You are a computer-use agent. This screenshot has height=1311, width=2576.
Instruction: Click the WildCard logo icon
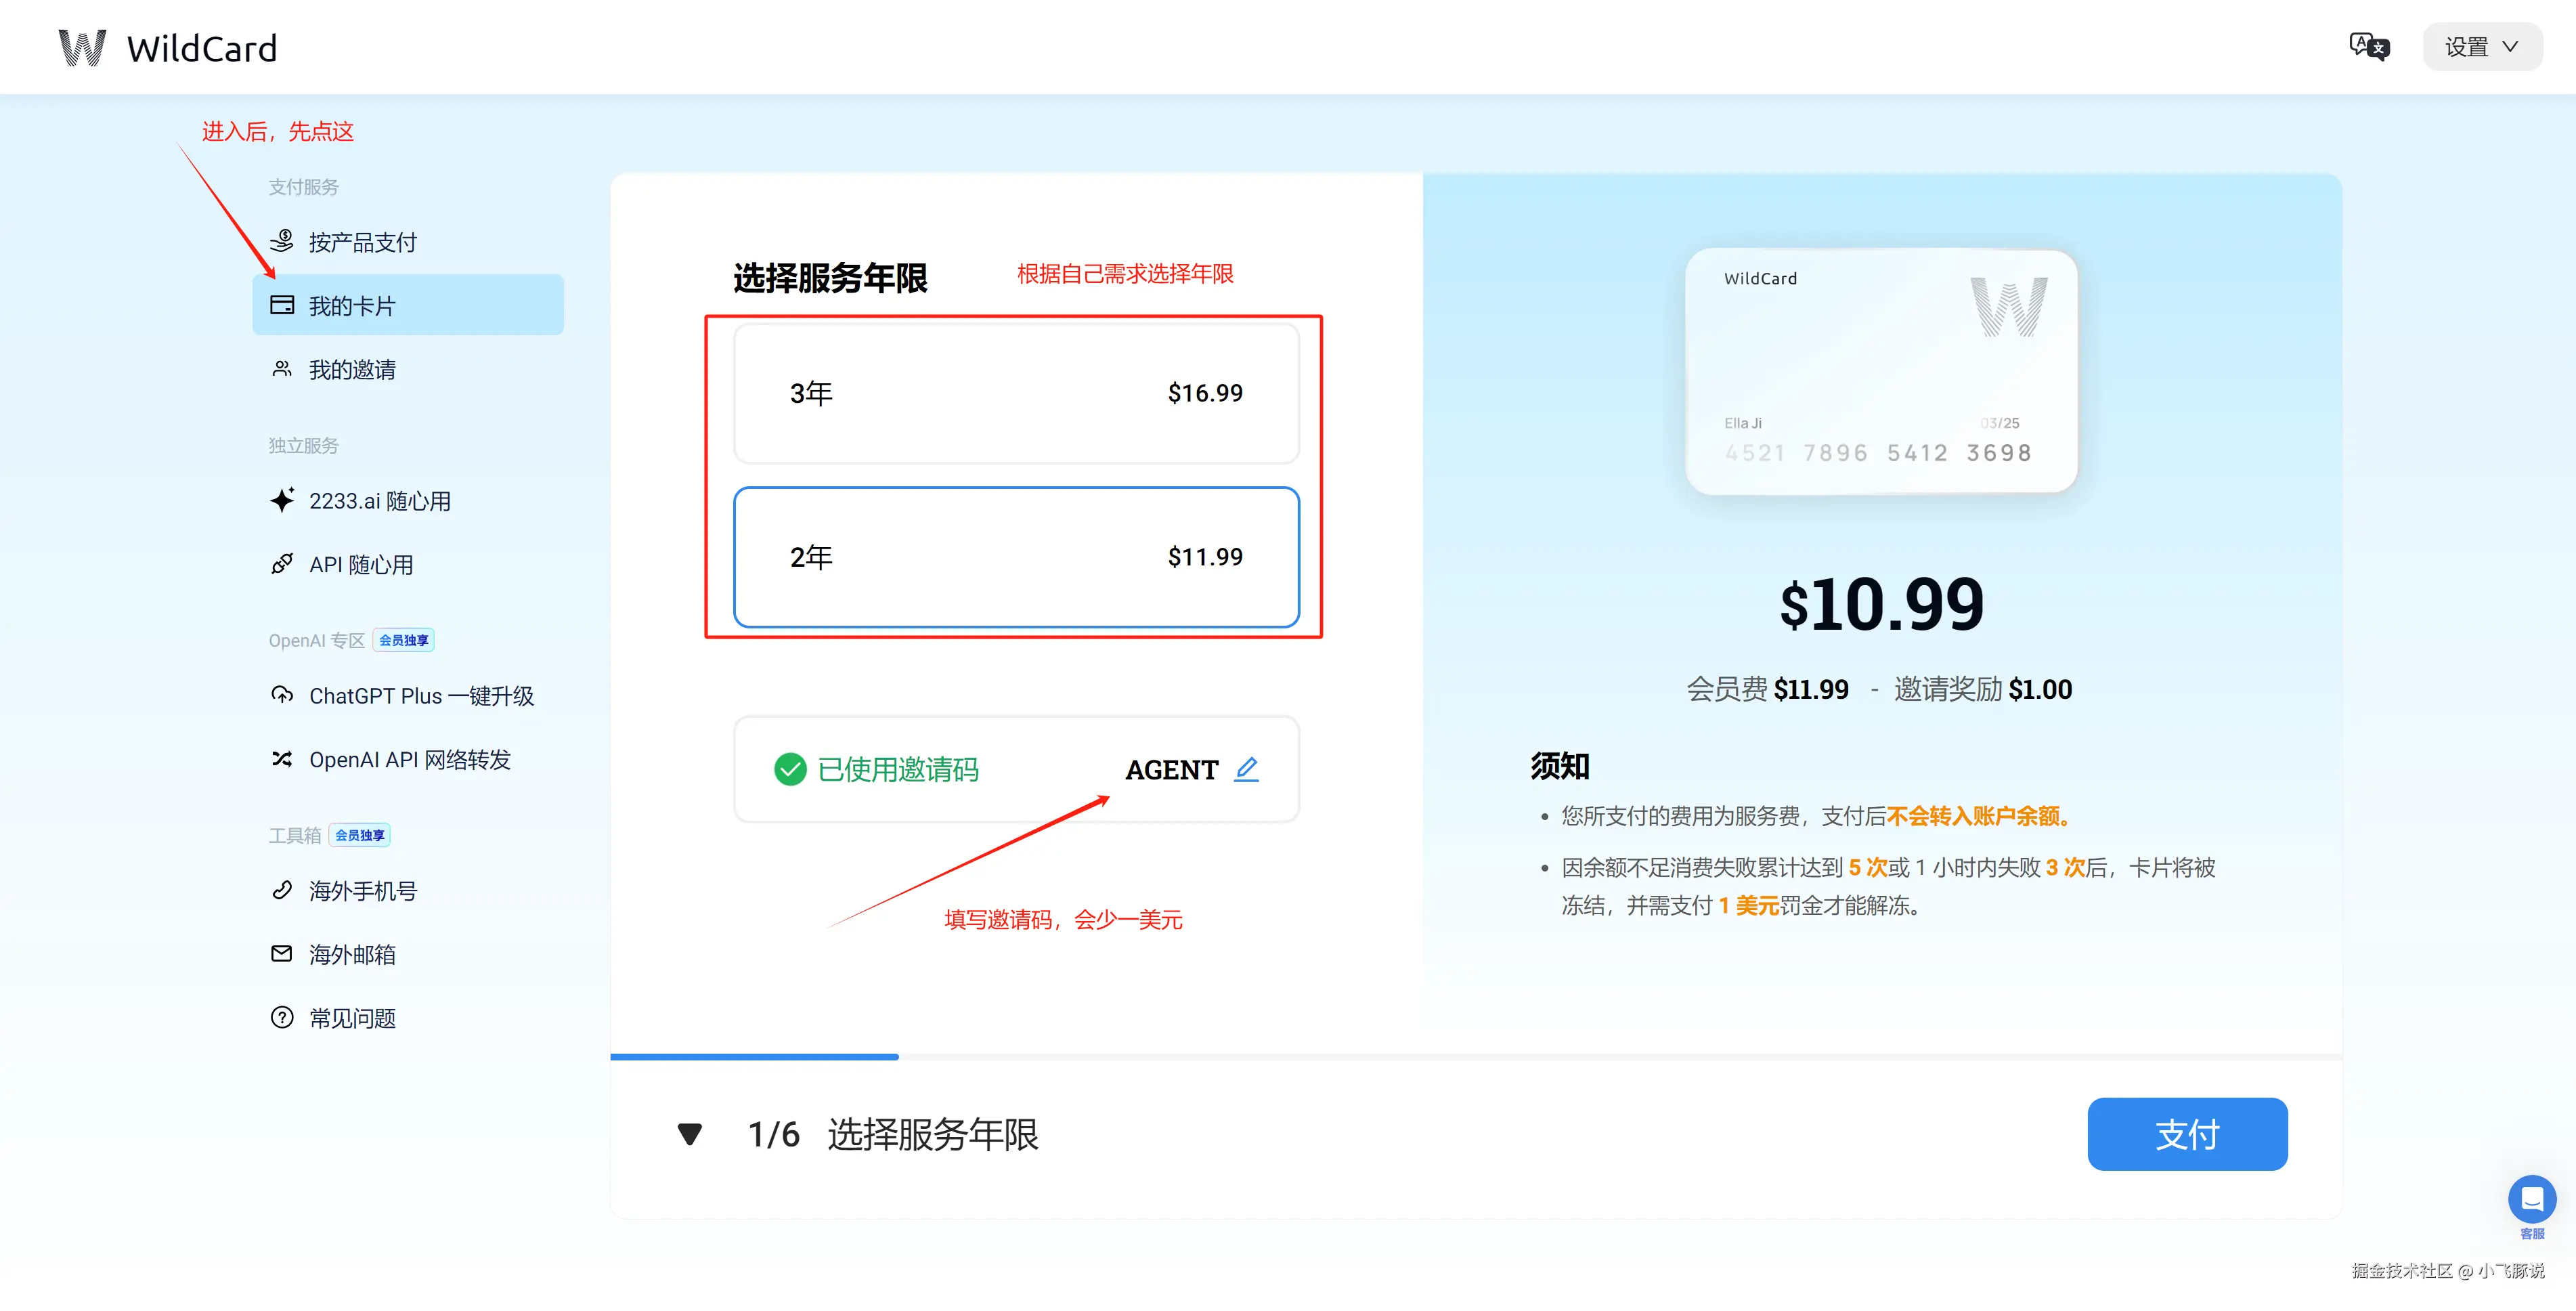(x=82, y=48)
